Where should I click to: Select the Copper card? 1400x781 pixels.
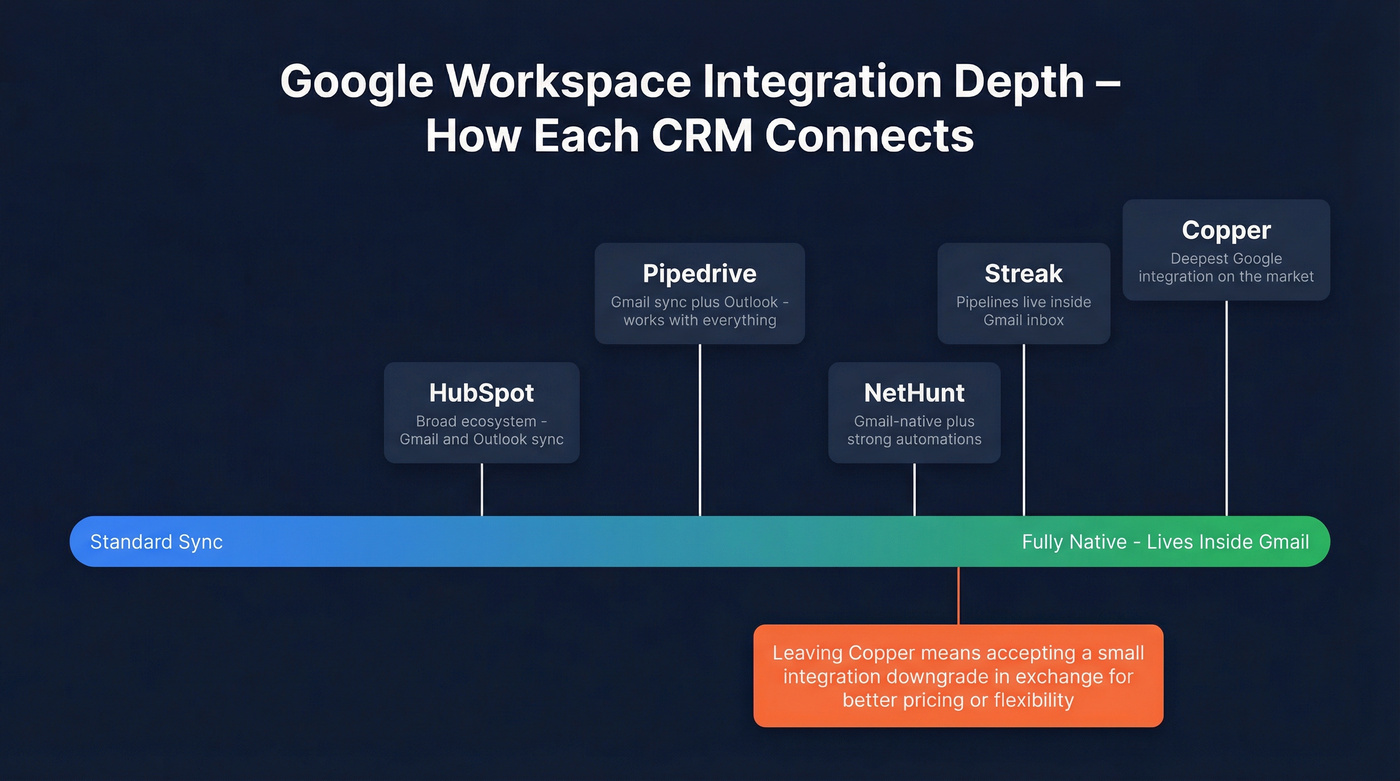point(1226,249)
